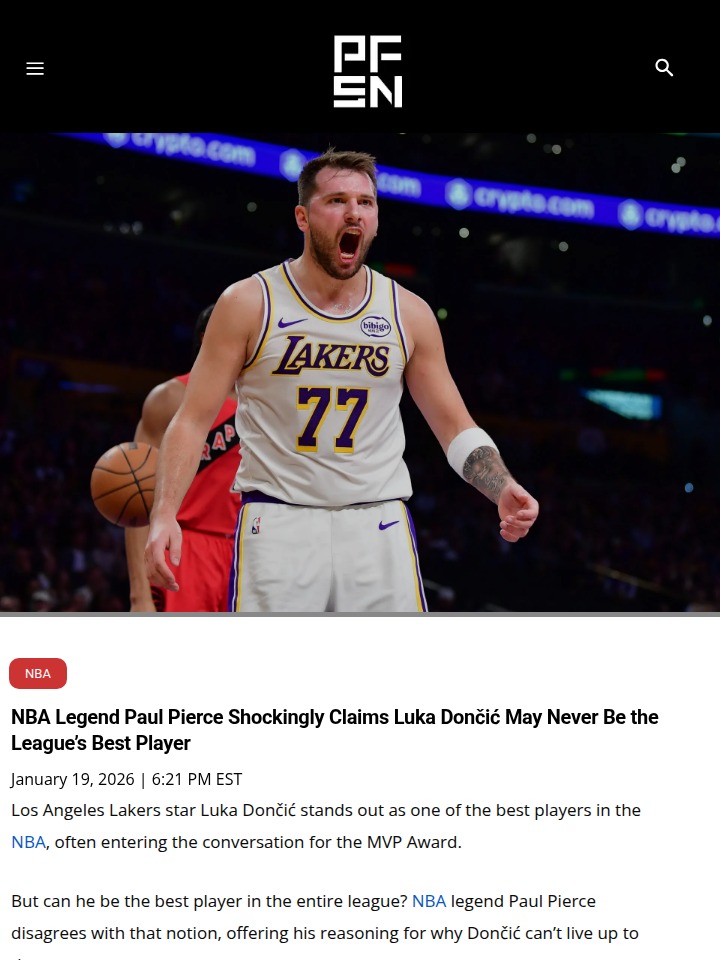Click the Nike swoosh on the jersey
The image size is (720, 960).
[x=291, y=321]
